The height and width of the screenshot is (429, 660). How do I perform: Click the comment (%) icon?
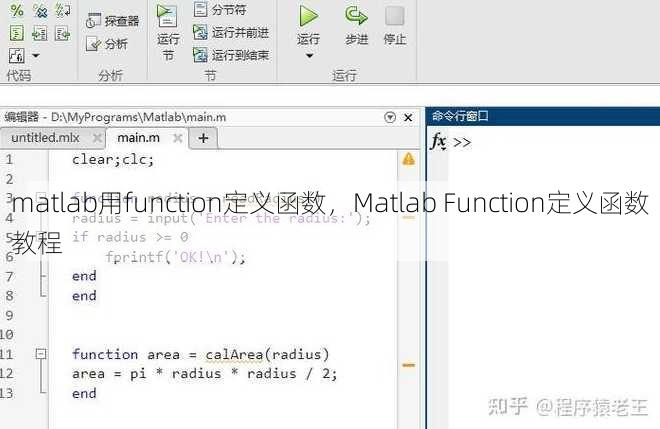16,10
